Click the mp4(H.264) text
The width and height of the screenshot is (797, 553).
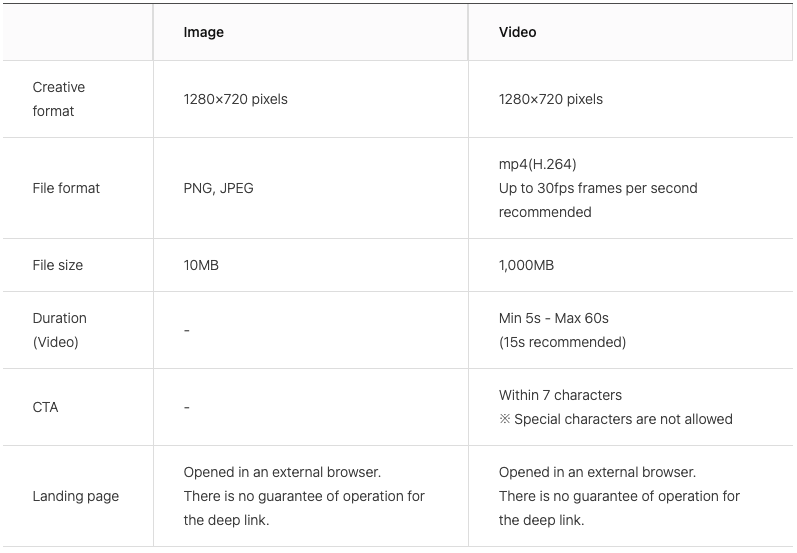(x=537, y=164)
